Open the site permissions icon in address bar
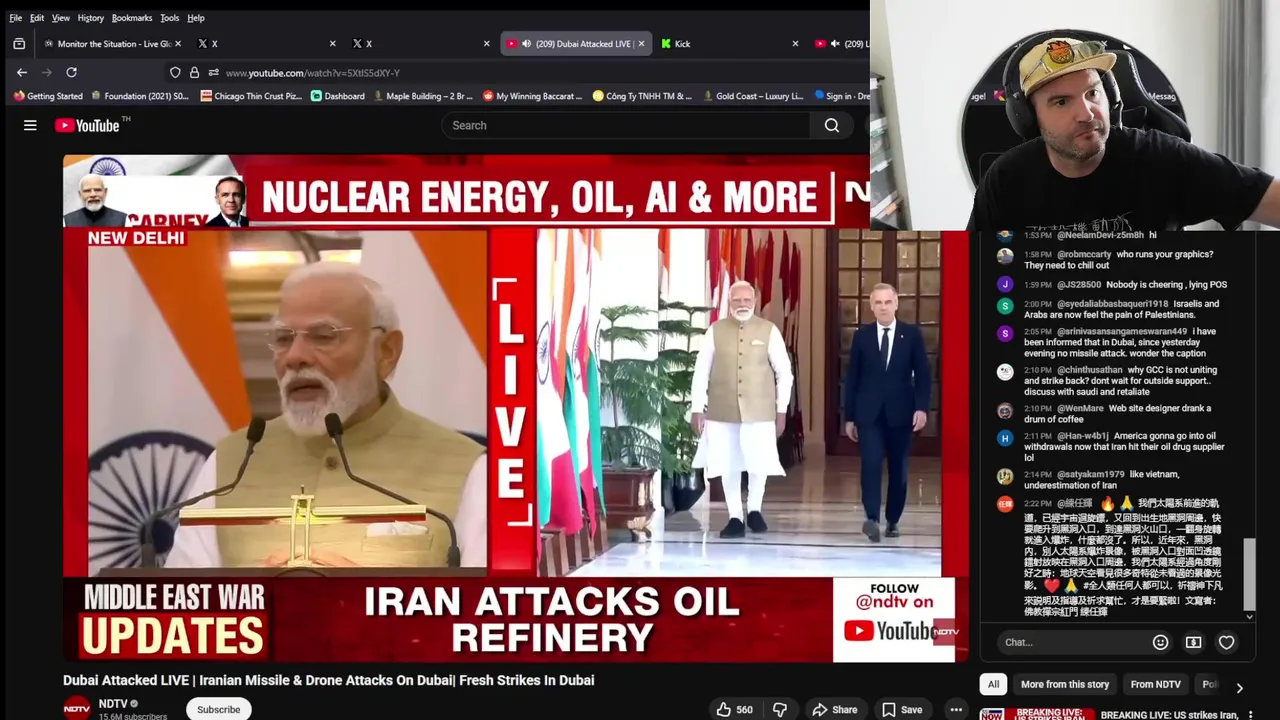This screenshot has height=720, width=1280. pos(213,72)
